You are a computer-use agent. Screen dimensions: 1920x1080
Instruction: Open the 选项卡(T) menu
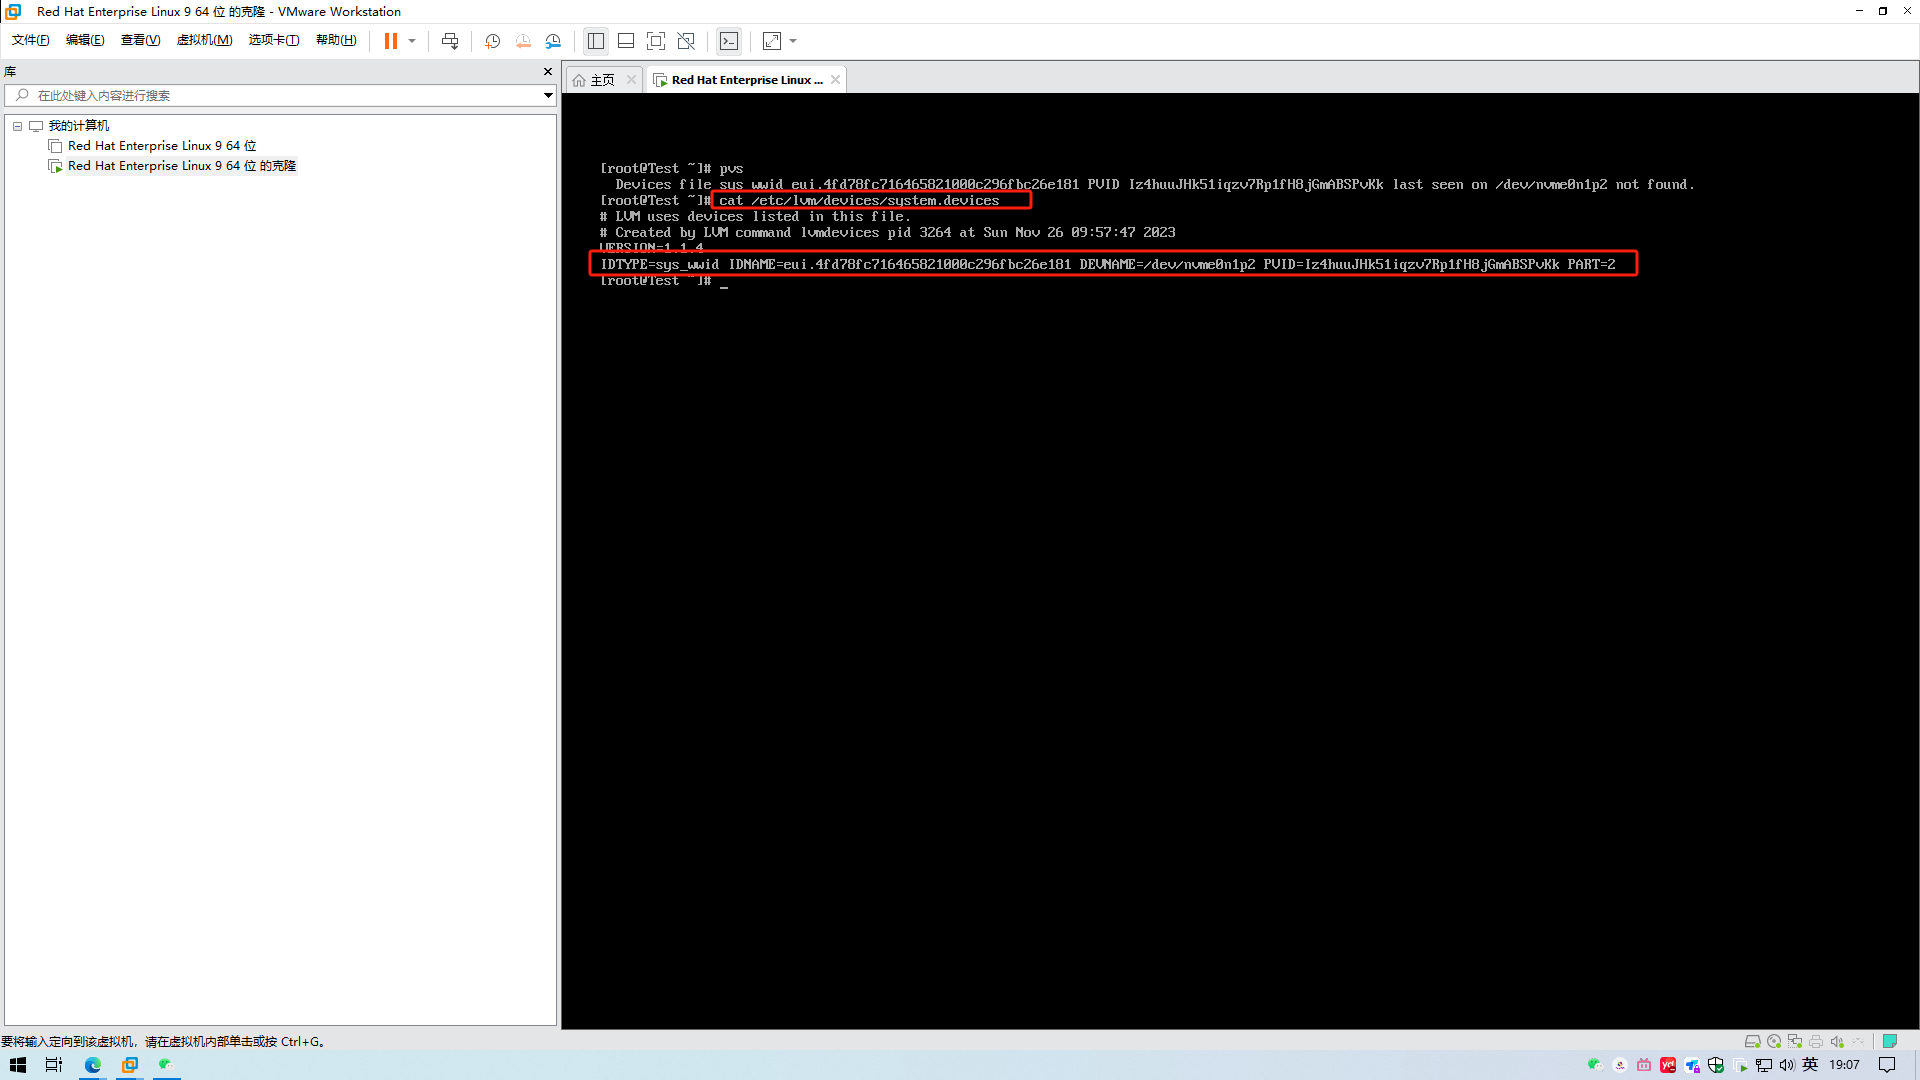[274, 40]
